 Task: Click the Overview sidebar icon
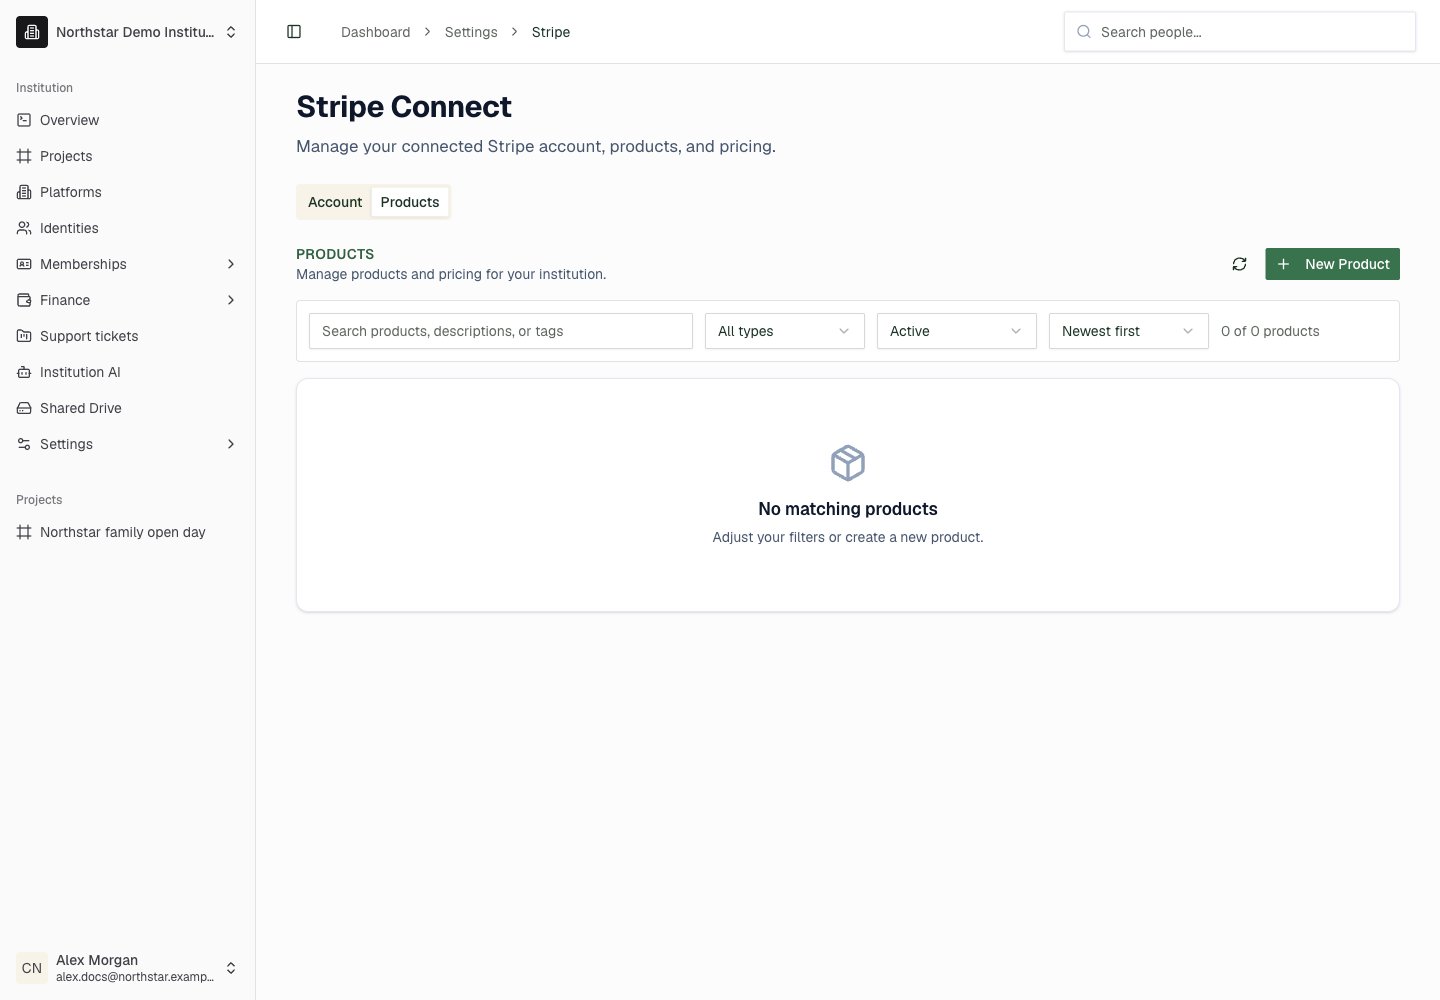(x=24, y=120)
